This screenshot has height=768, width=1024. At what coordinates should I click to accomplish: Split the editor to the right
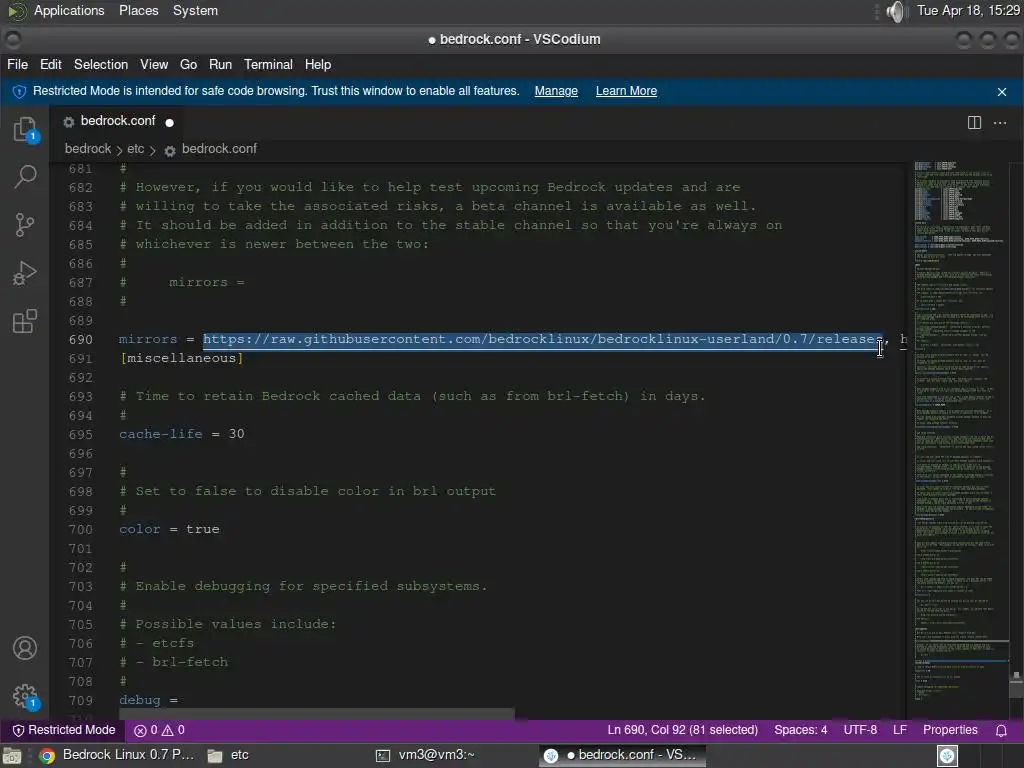[974, 123]
